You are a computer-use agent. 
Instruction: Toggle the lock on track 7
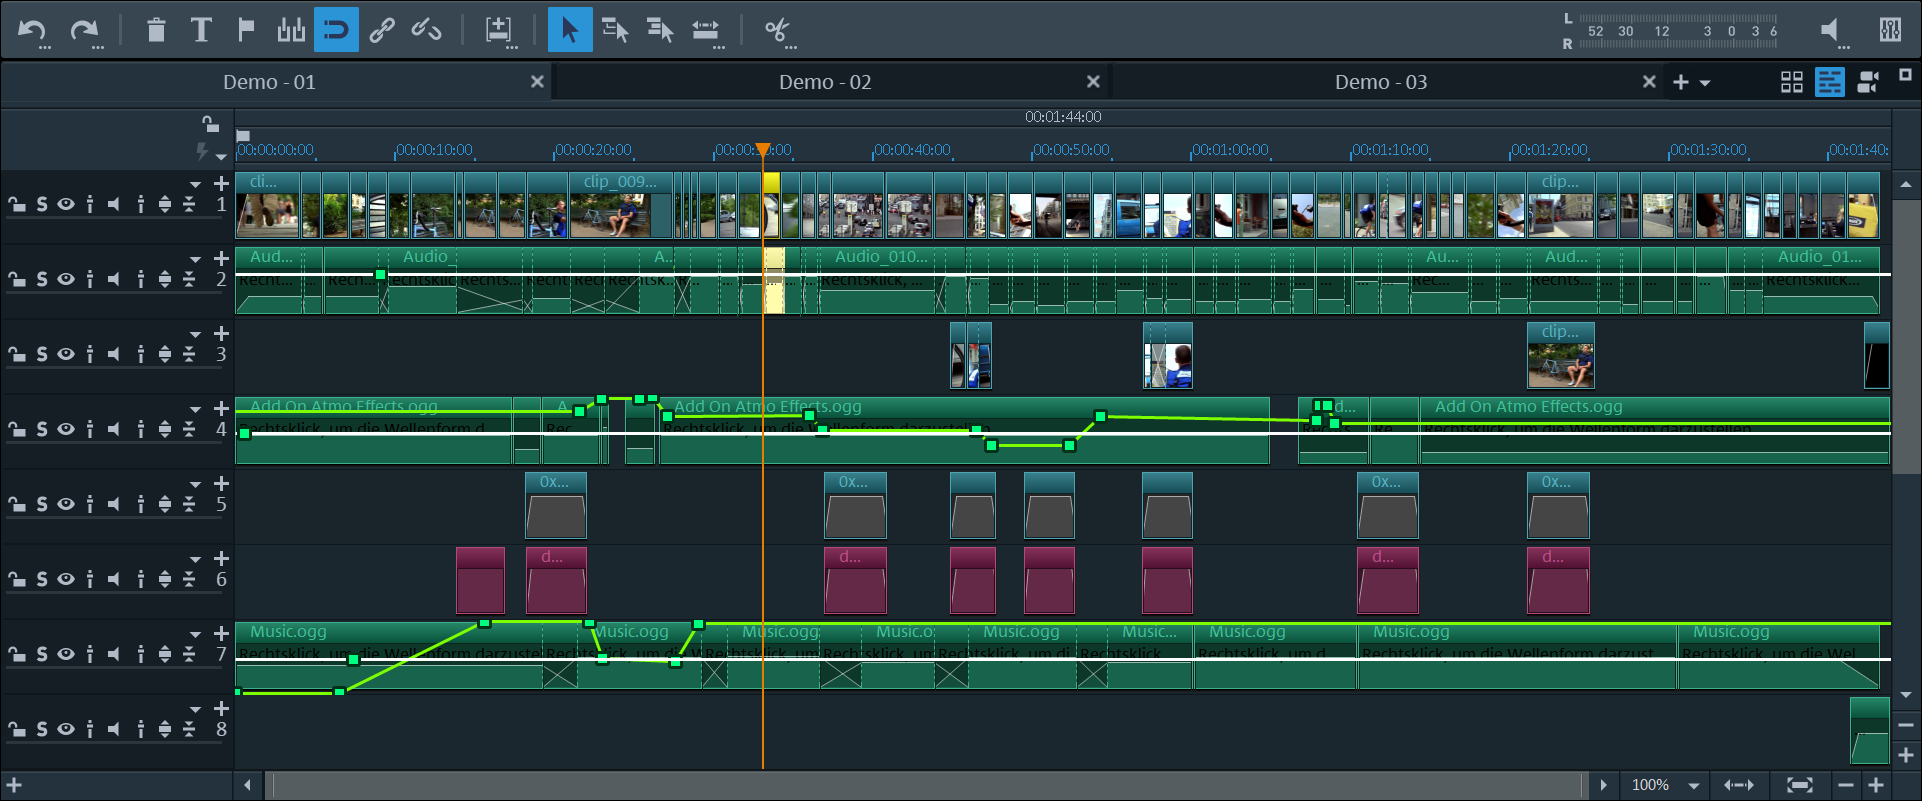(x=17, y=654)
